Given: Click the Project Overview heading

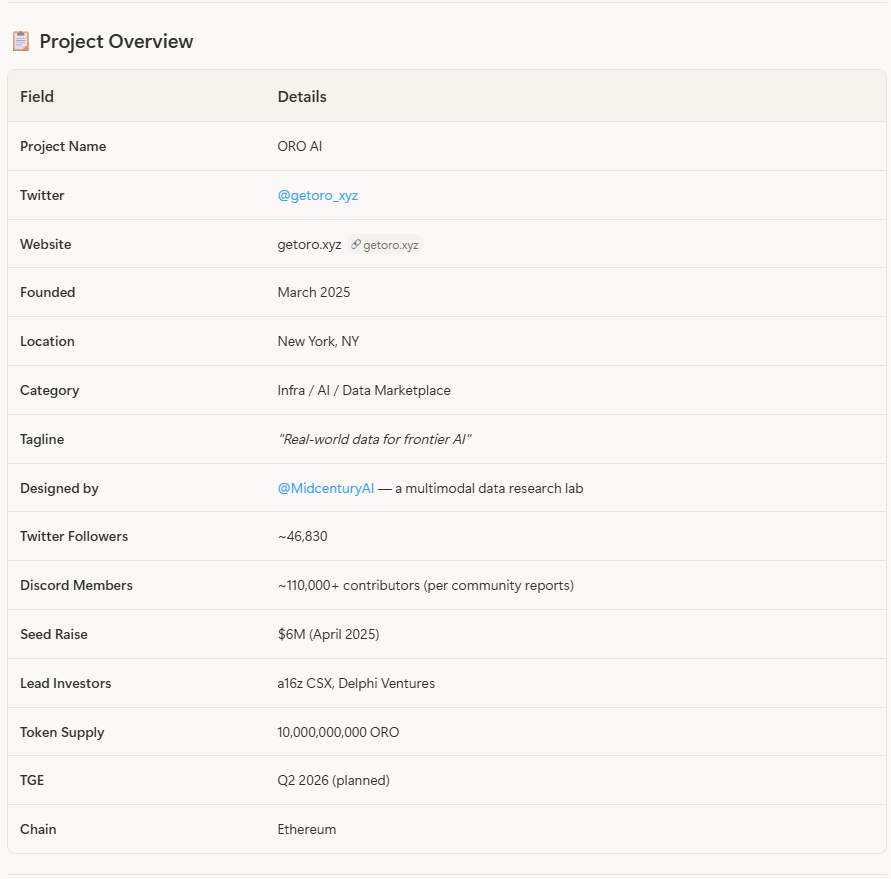Looking at the screenshot, I should (116, 41).
